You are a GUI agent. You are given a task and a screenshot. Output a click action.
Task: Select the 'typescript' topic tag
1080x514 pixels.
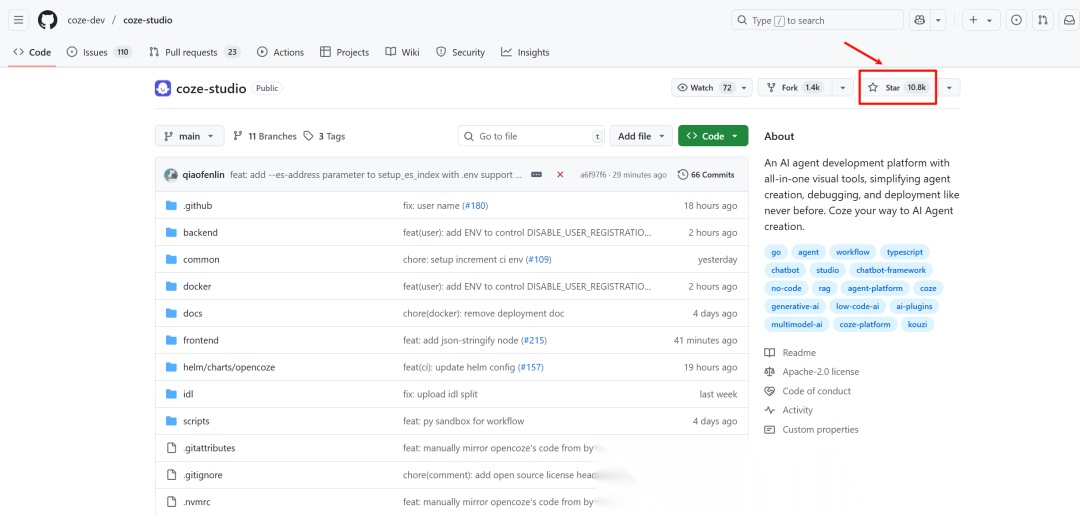pos(905,252)
